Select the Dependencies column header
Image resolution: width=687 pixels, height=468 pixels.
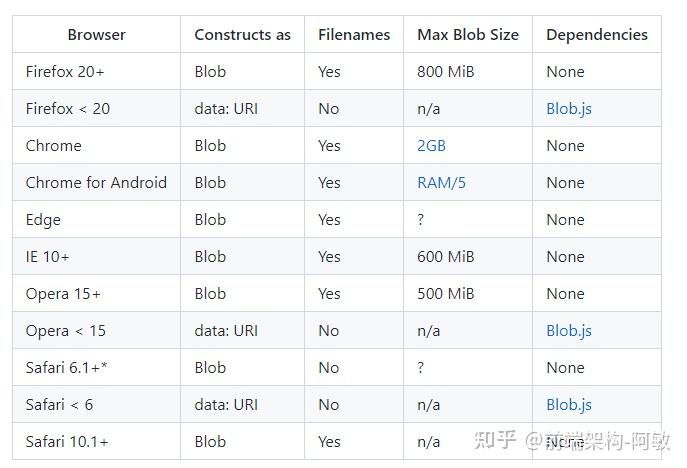[x=596, y=35]
